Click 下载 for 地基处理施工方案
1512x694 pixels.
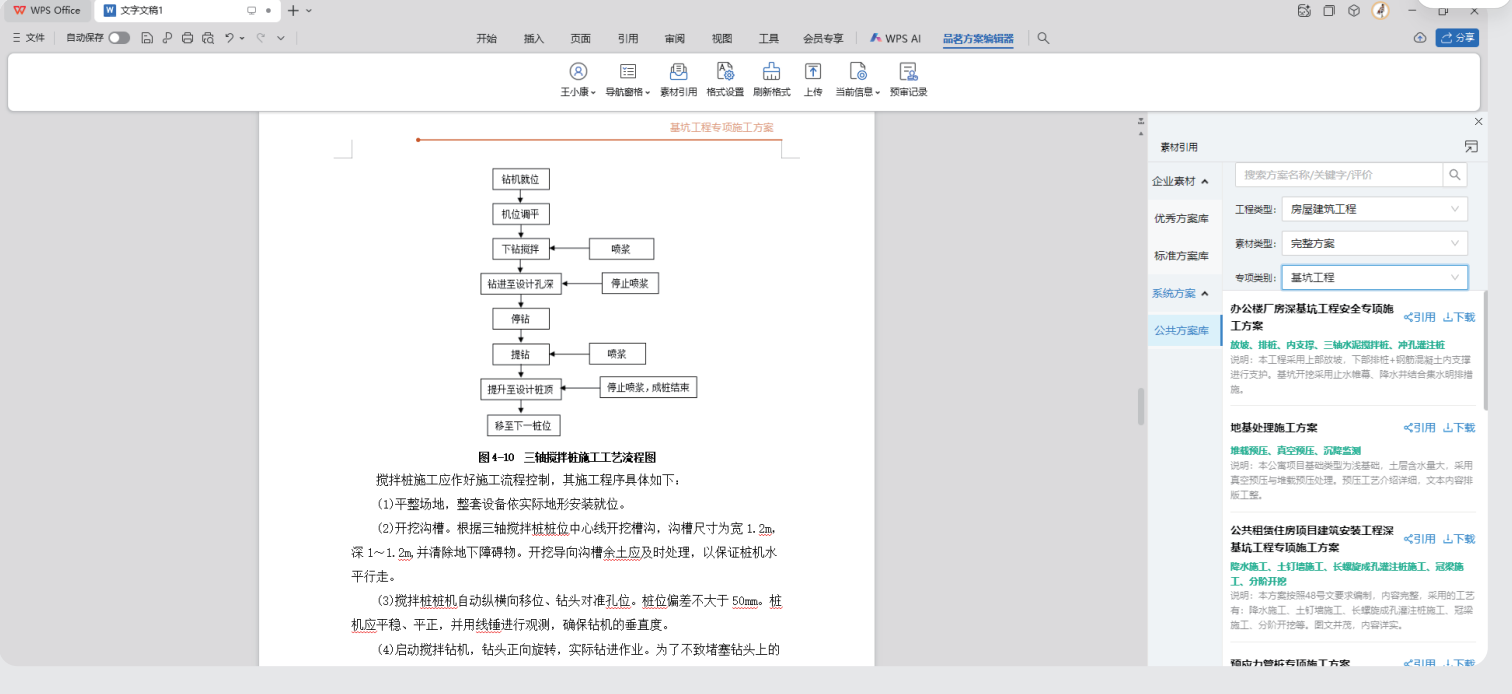pos(1459,427)
